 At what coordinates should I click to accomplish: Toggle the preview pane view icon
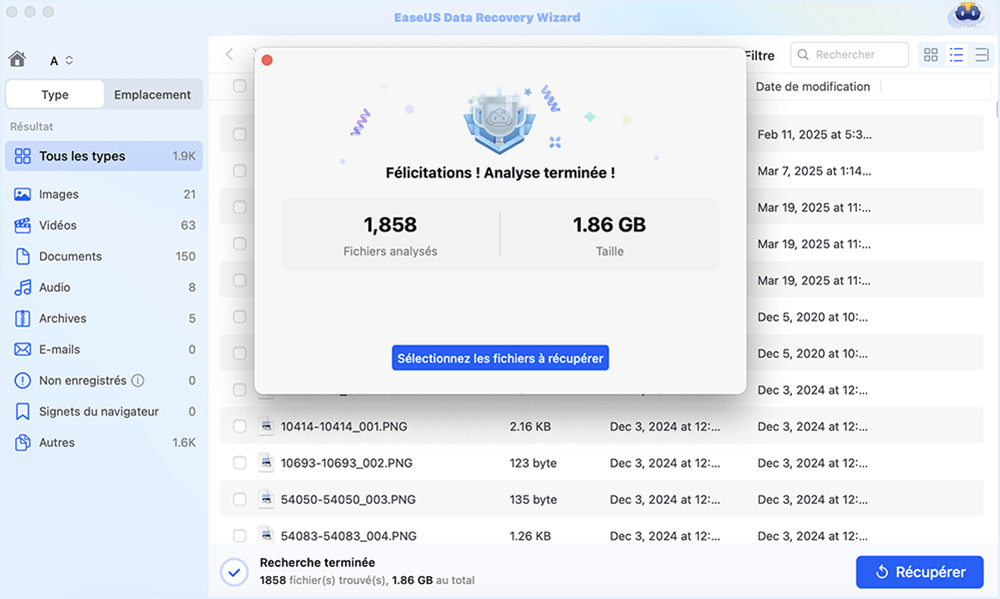pos(982,55)
